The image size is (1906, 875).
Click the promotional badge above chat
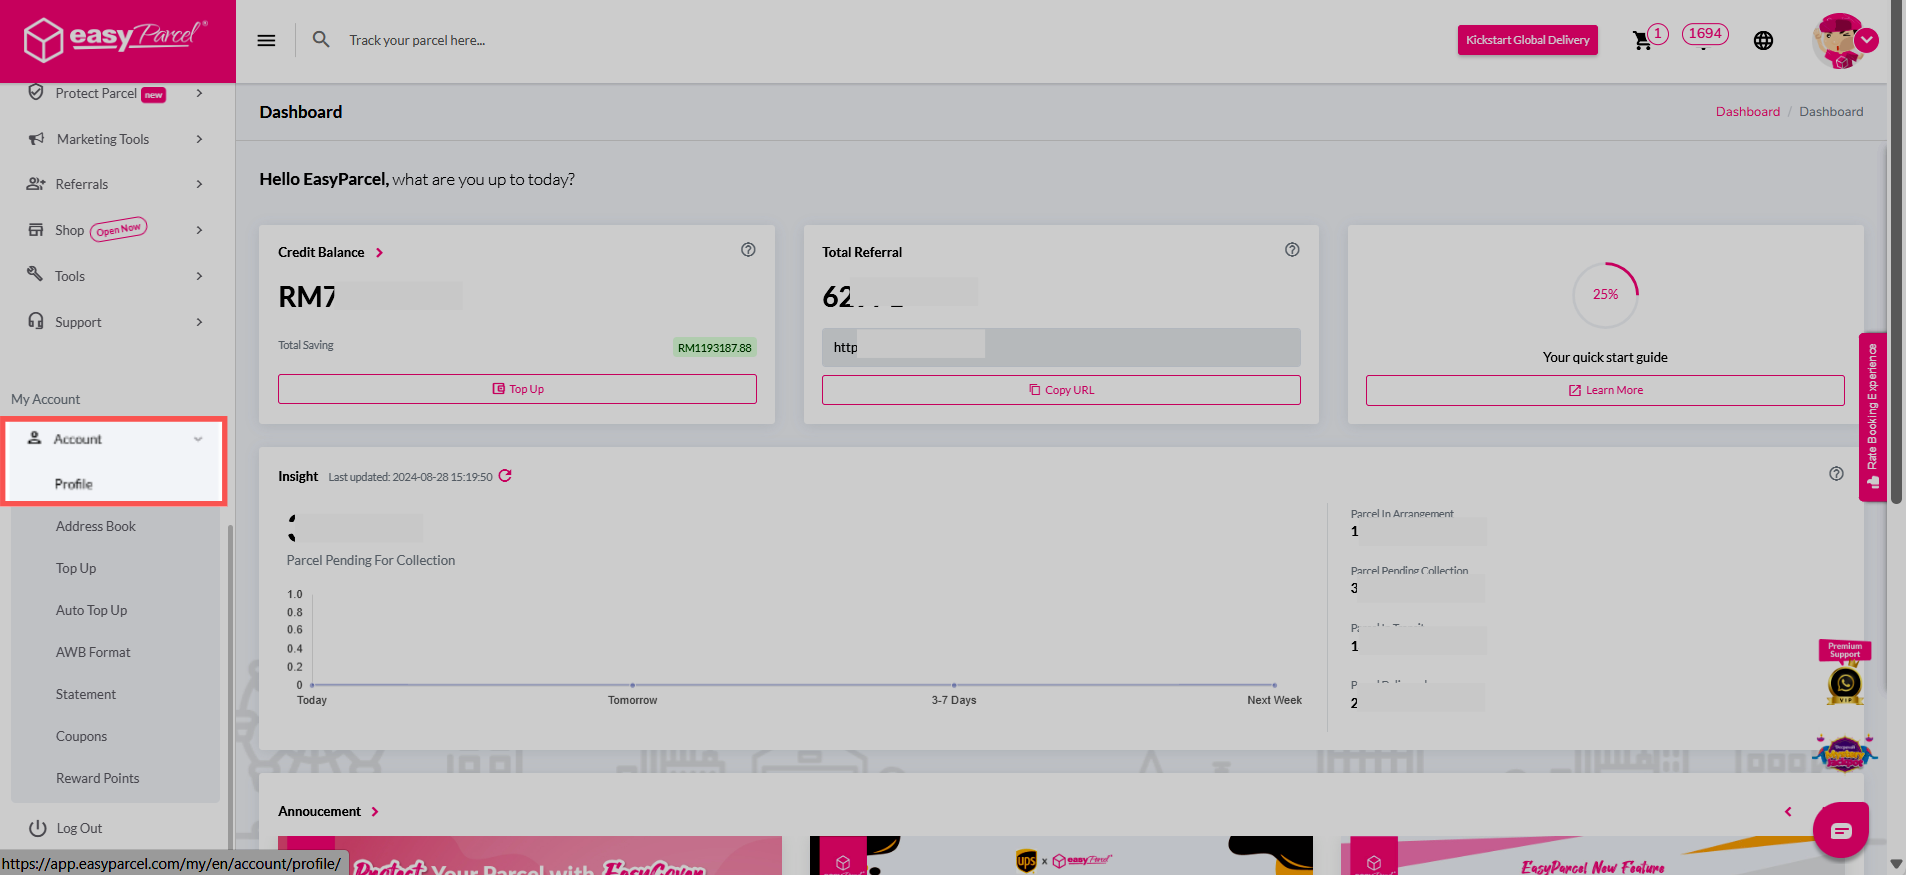[x=1844, y=754]
